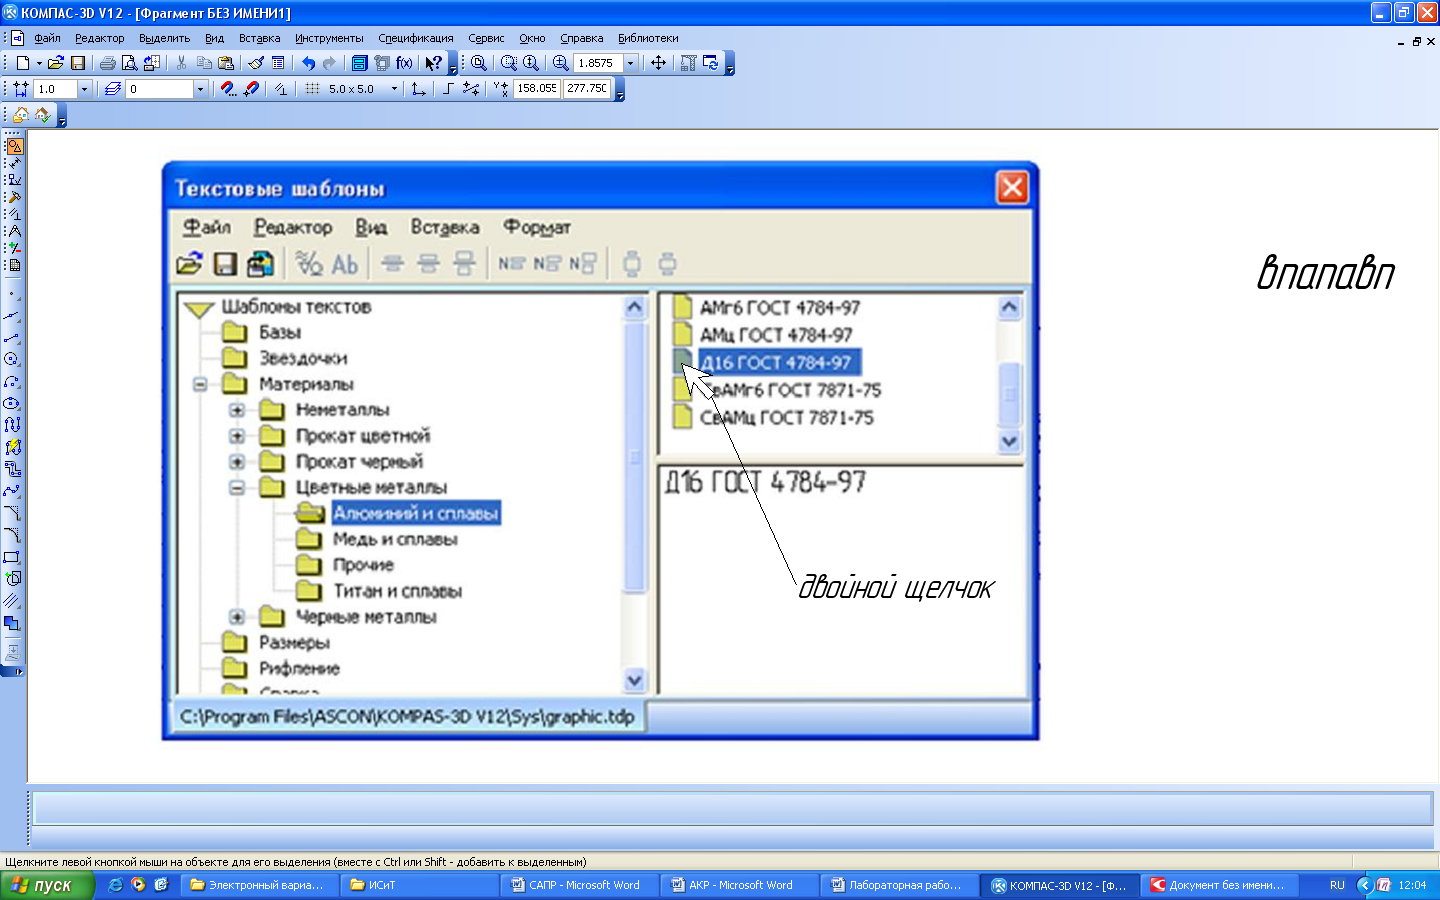Create a new document with the New icon
1440x900 pixels.
pyautogui.click(x=22, y=62)
